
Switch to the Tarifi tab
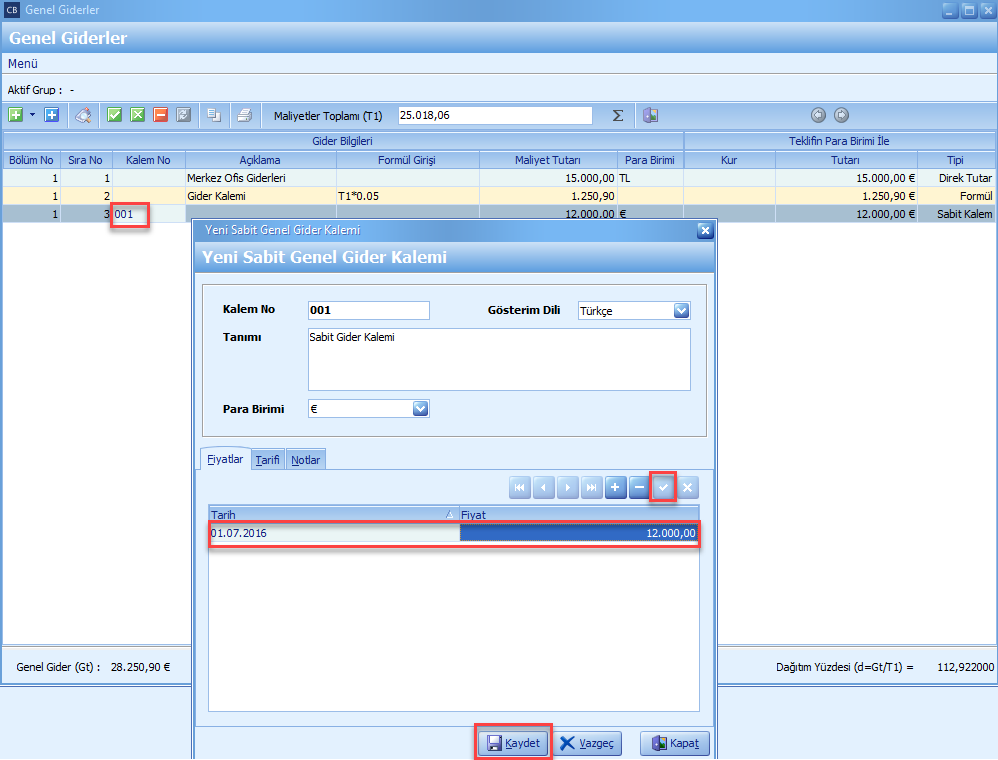pyautogui.click(x=267, y=459)
